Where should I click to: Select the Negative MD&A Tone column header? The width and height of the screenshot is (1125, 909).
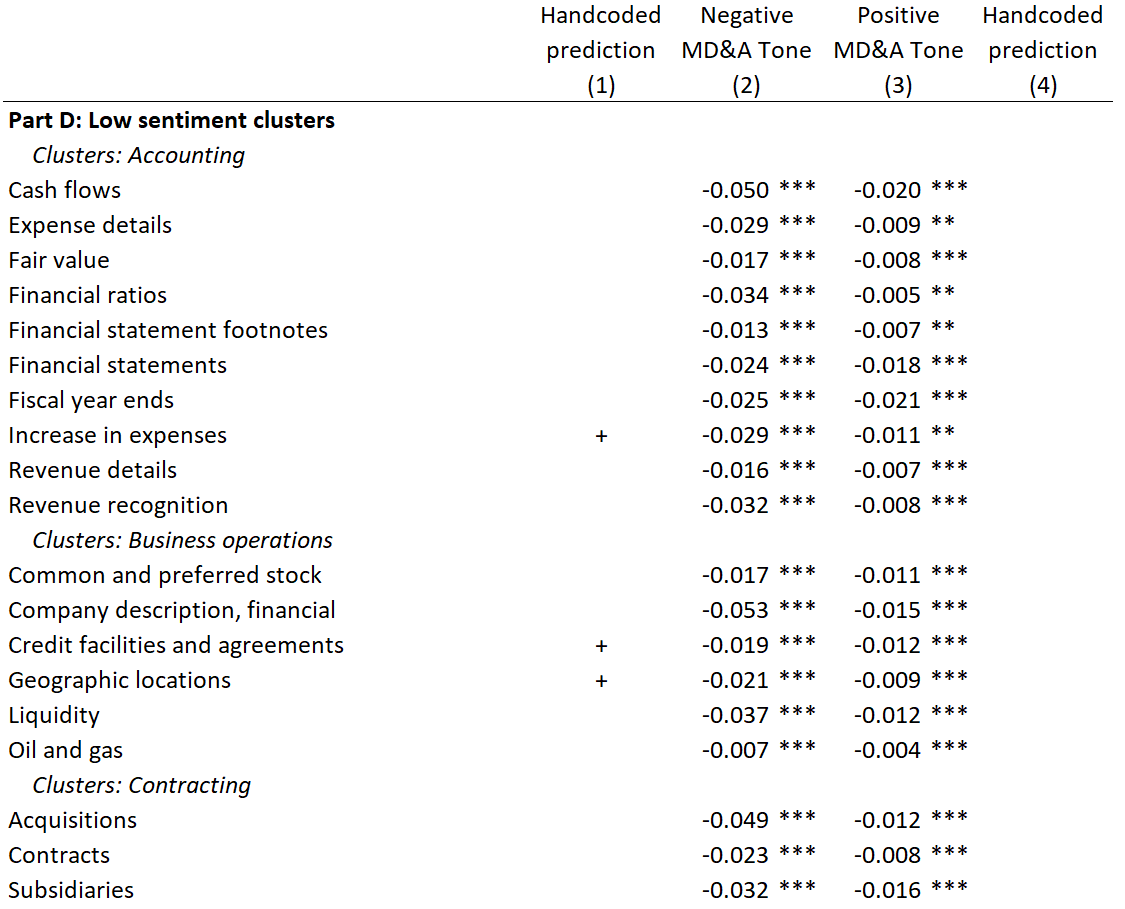(x=746, y=50)
